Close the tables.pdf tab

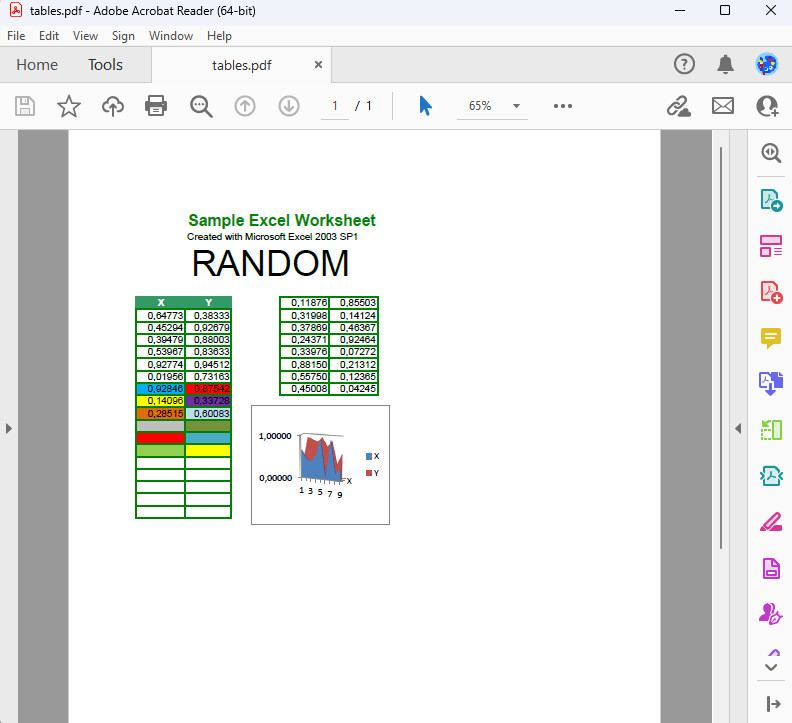(x=318, y=65)
